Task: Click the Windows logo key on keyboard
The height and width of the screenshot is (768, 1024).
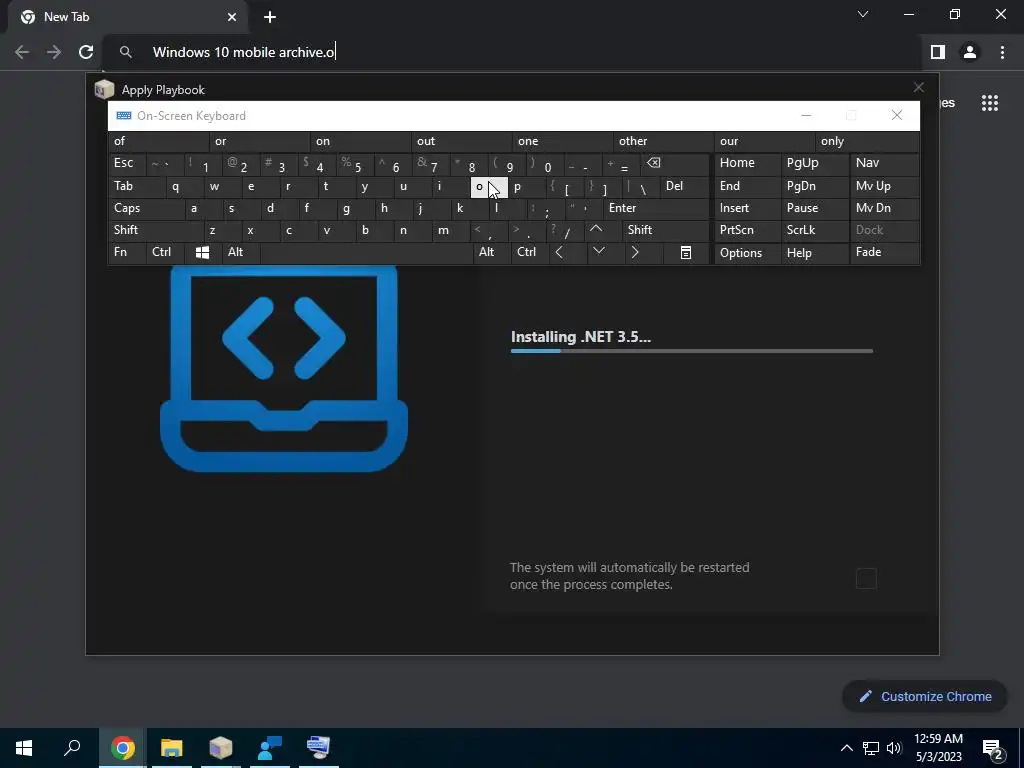Action: click(x=202, y=253)
